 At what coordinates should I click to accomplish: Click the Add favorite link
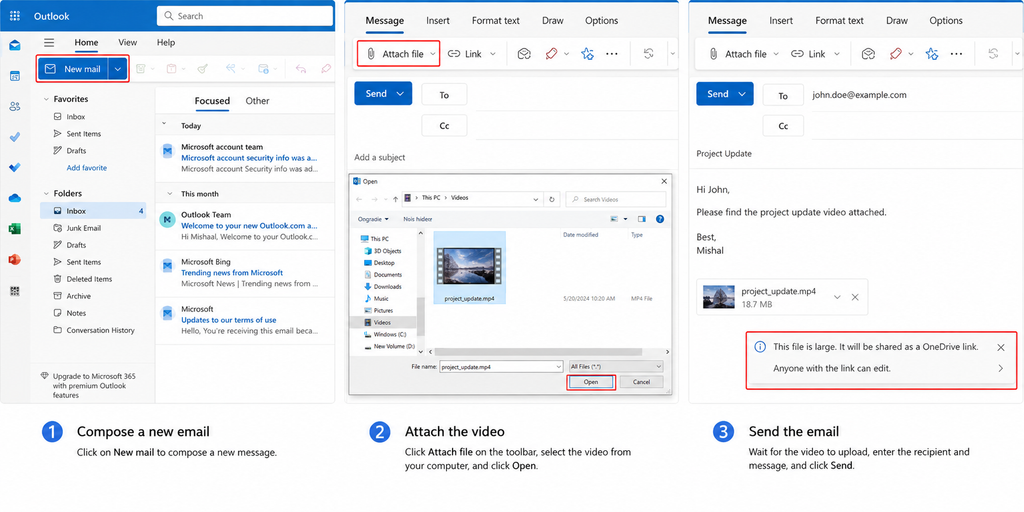[87, 168]
